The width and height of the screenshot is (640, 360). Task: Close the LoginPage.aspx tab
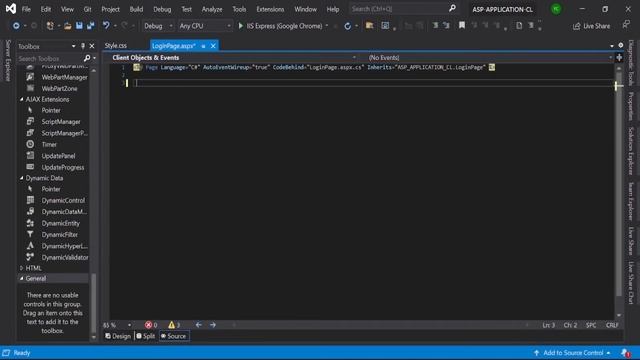tap(213, 46)
